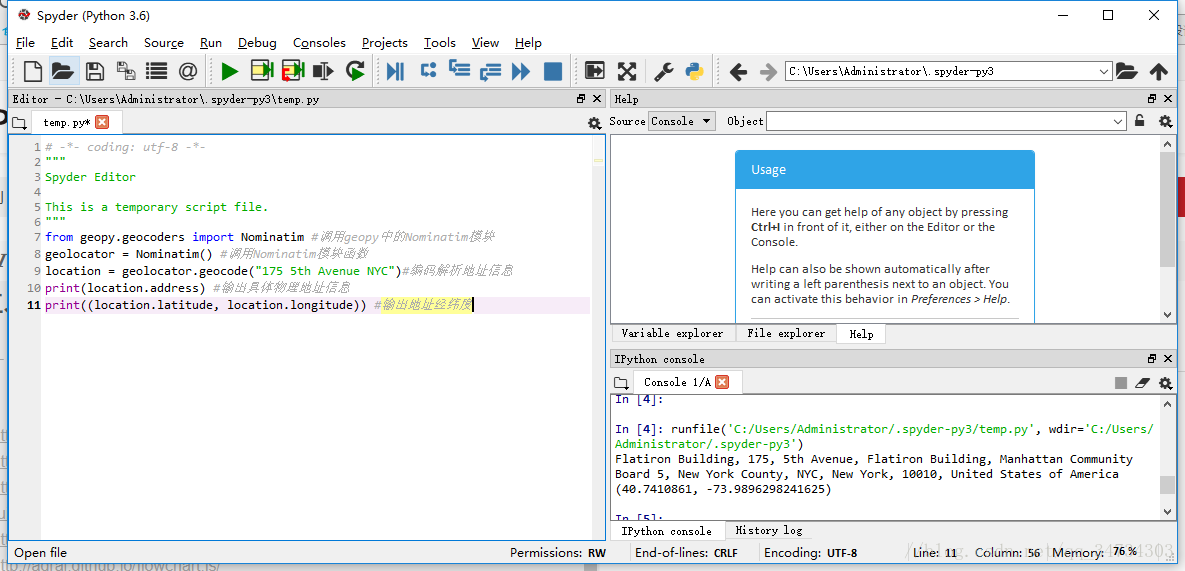Open the Help Source Console dropdown

(682, 121)
